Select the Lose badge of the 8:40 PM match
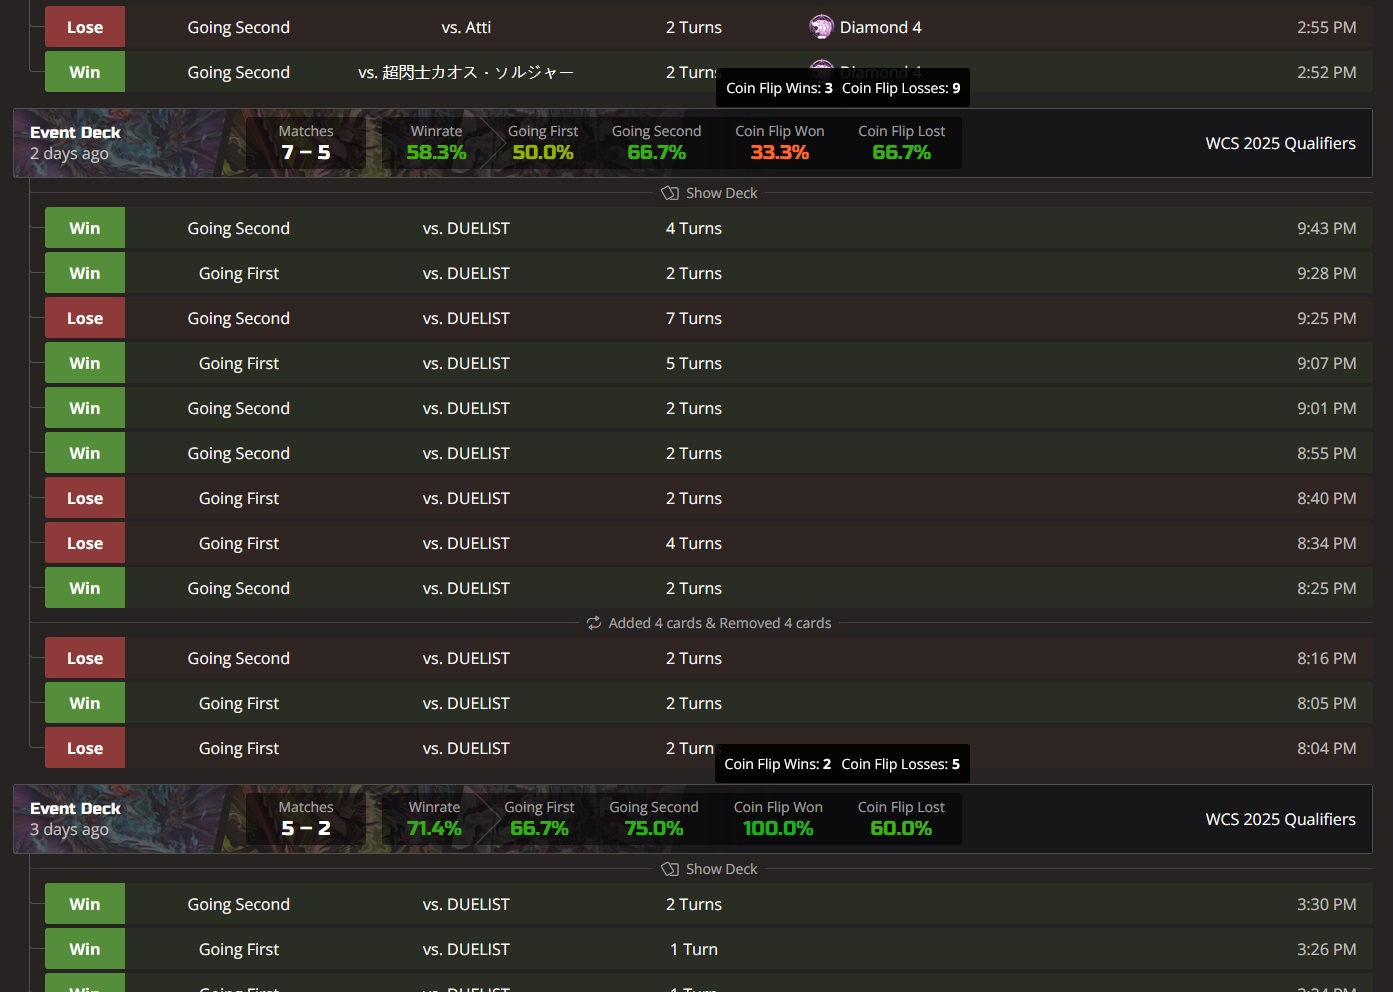The image size is (1393, 992). coord(85,498)
